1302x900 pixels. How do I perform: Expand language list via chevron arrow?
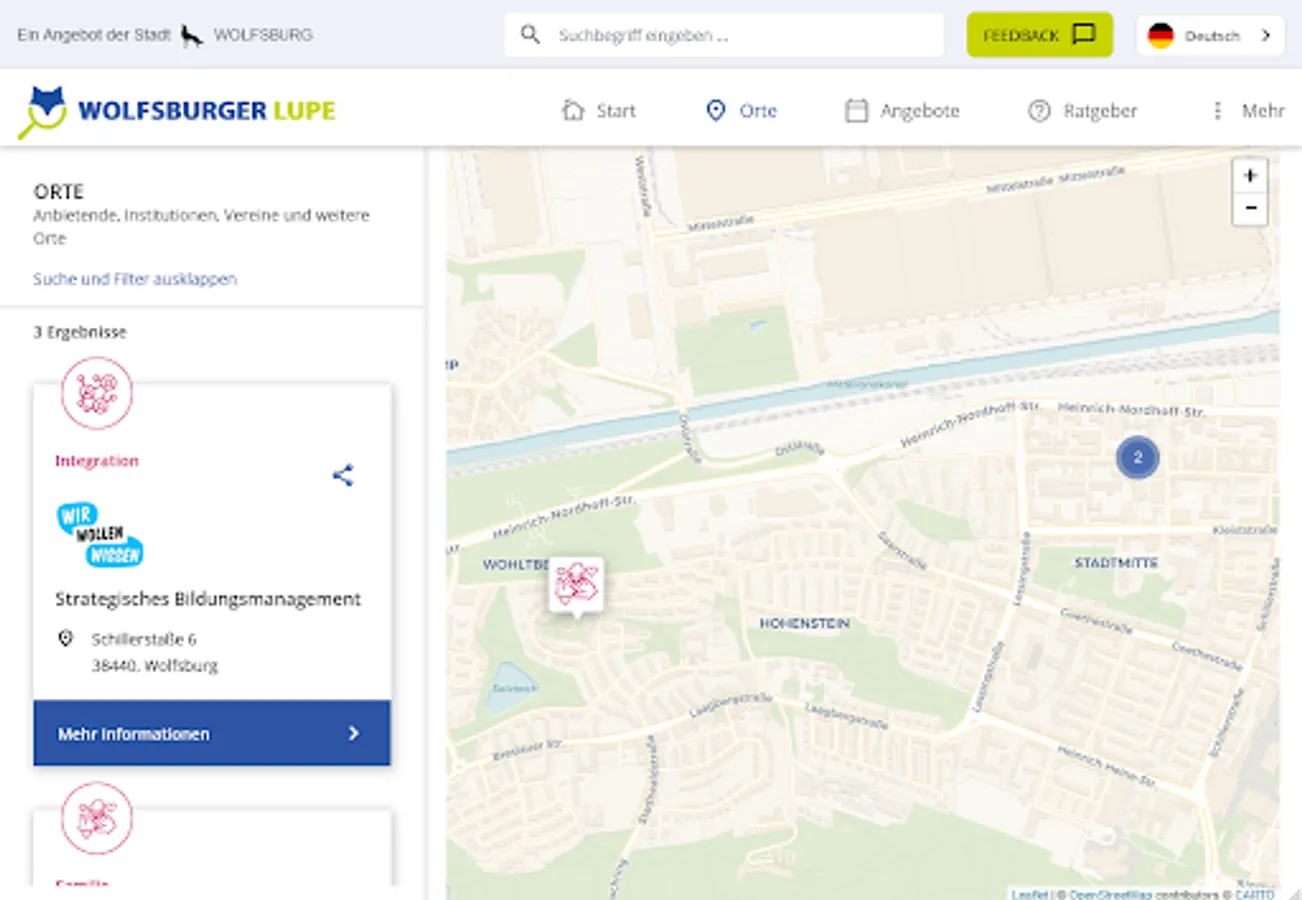[x=1266, y=35]
